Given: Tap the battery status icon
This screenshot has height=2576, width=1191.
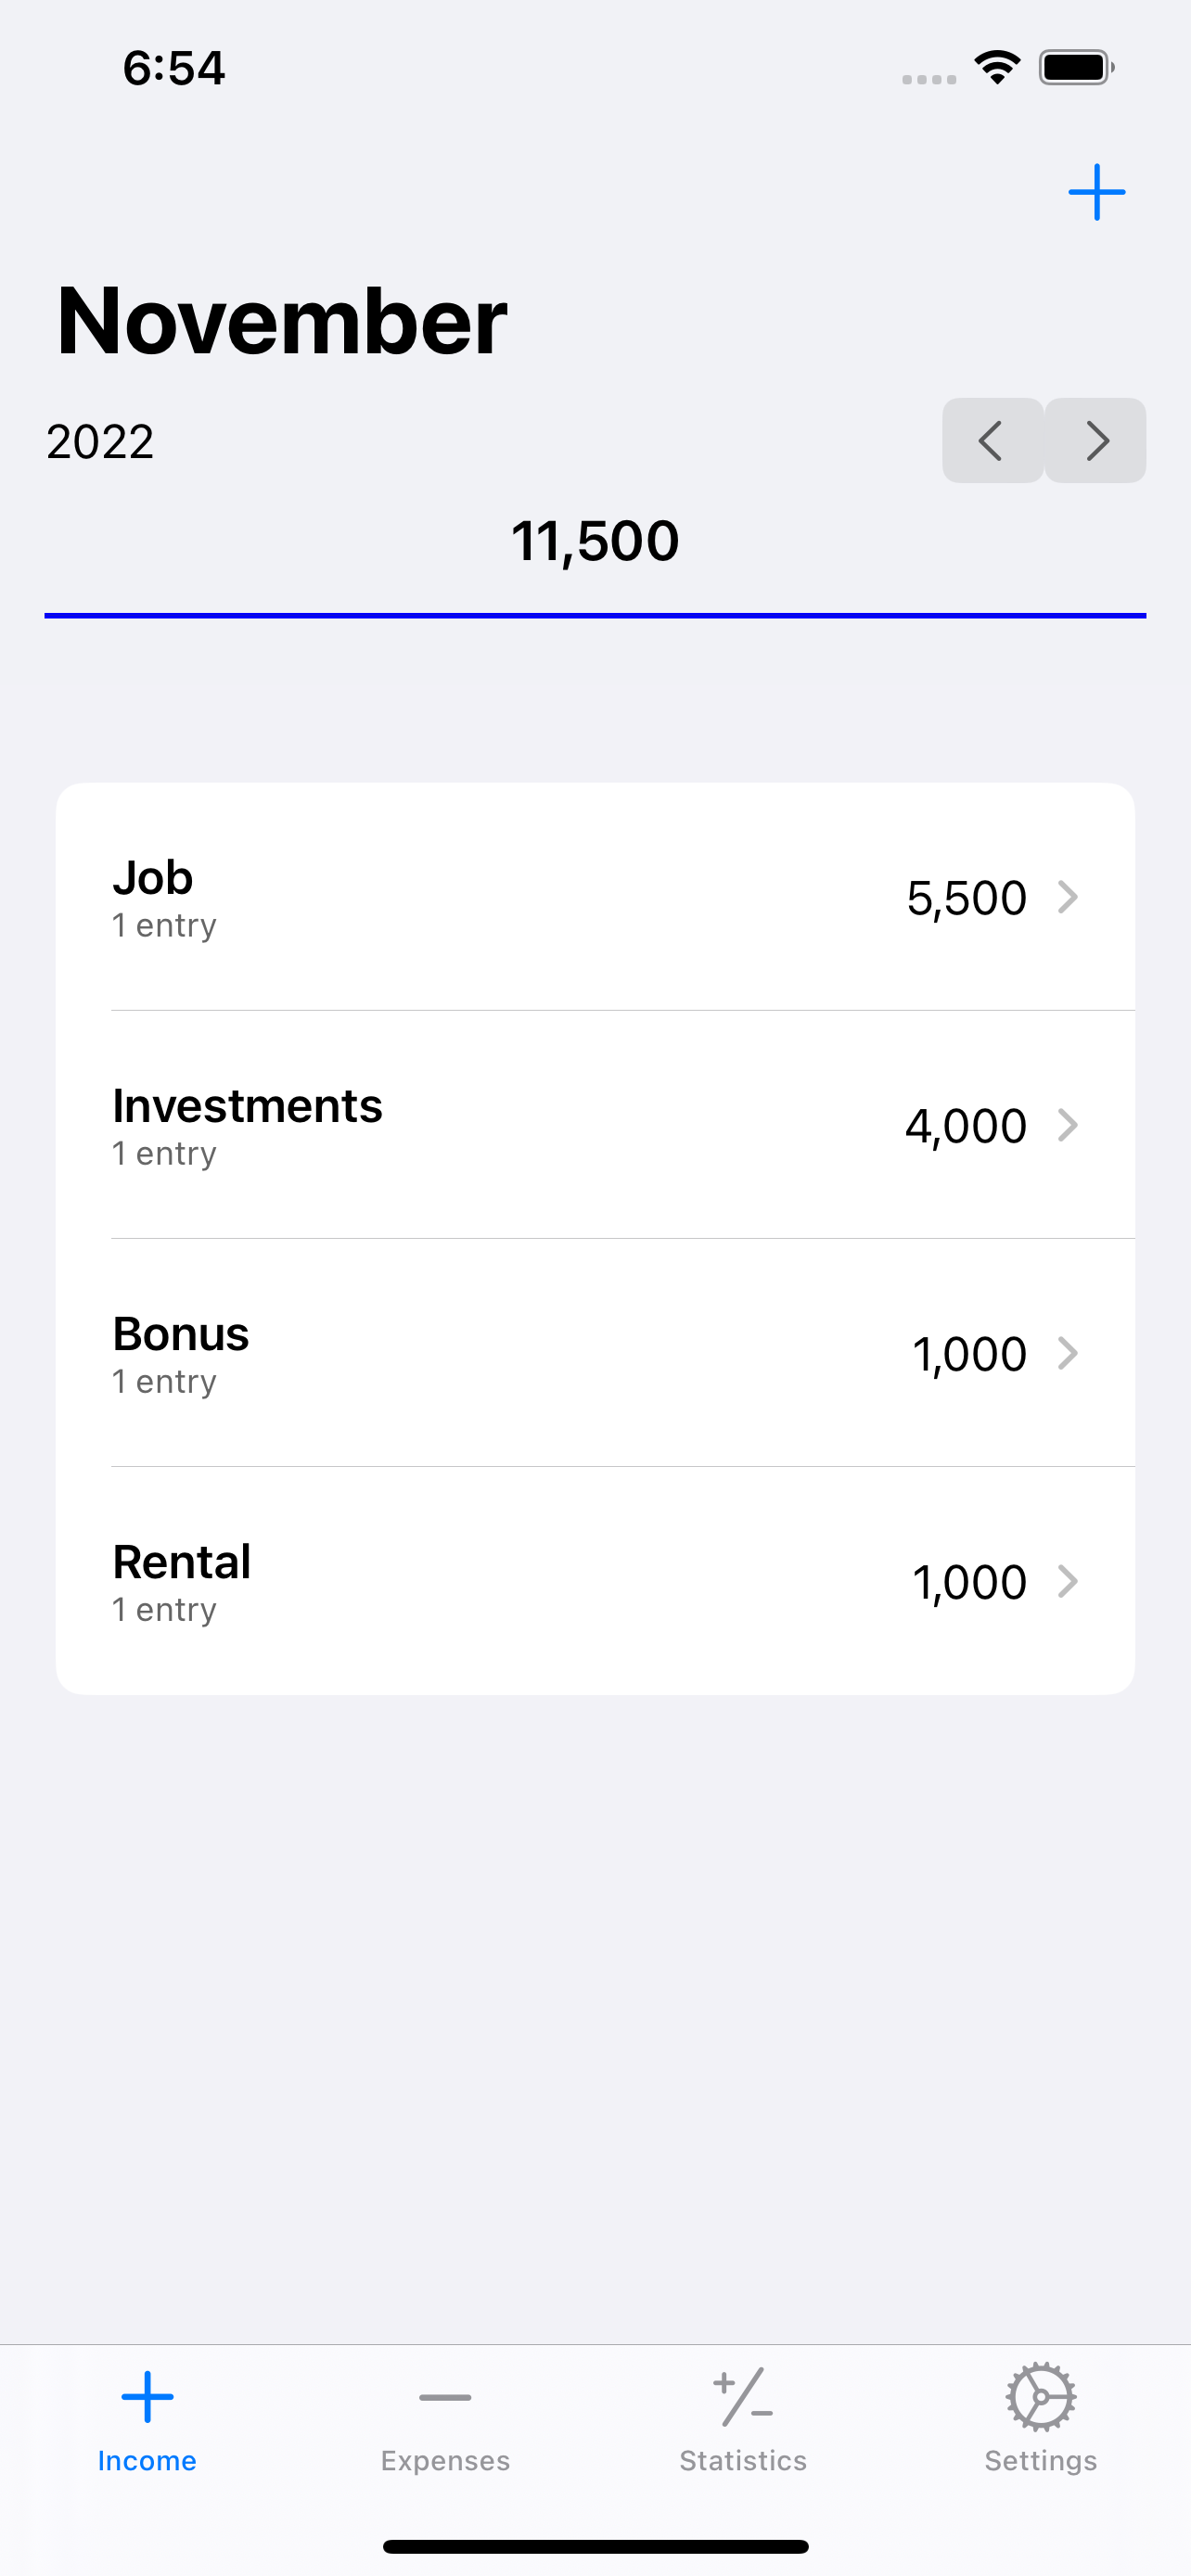Looking at the screenshot, I should click(x=1076, y=68).
